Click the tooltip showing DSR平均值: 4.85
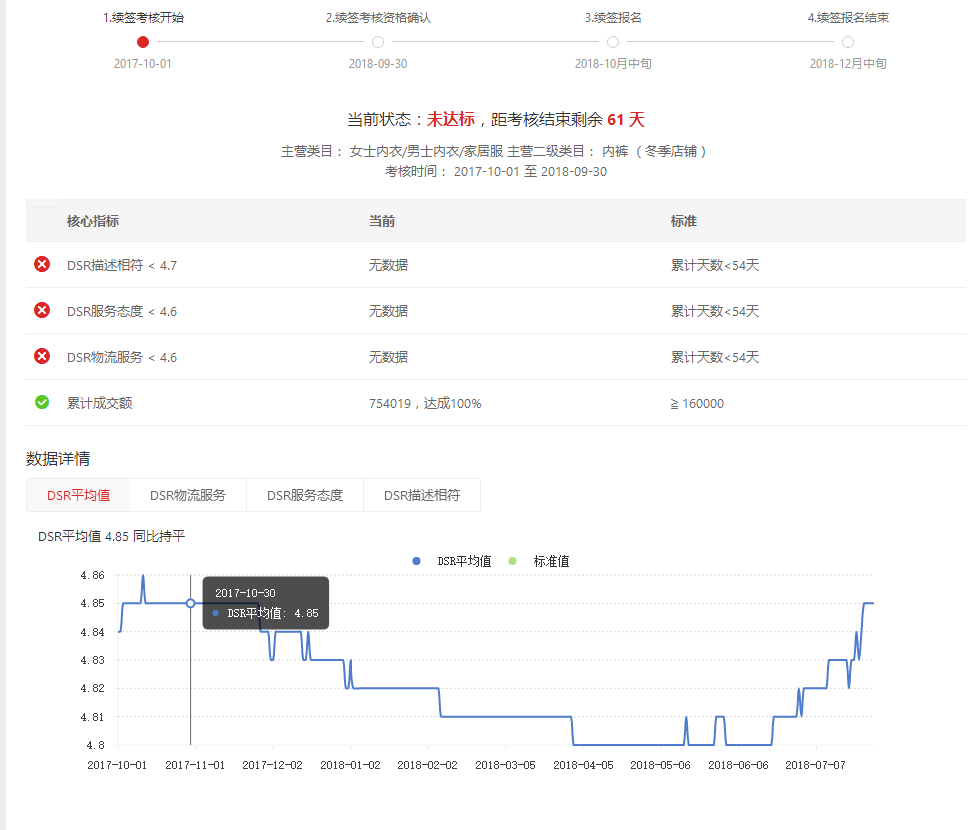Image resolution: width=973 pixels, height=830 pixels. [266, 603]
